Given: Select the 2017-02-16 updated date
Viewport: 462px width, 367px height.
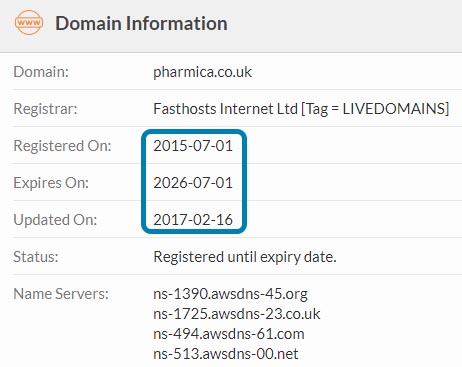Looking at the screenshot, I should (193, 220).
